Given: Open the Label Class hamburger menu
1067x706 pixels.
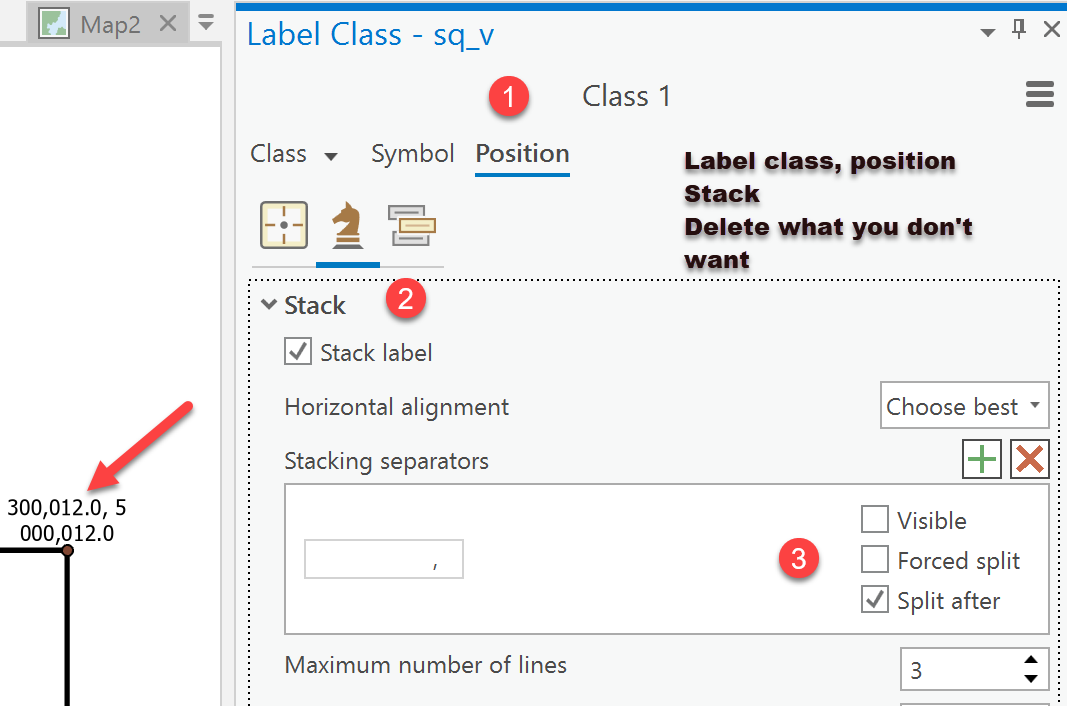Looking at the screenshot, I should click(x=1040, y=96).
